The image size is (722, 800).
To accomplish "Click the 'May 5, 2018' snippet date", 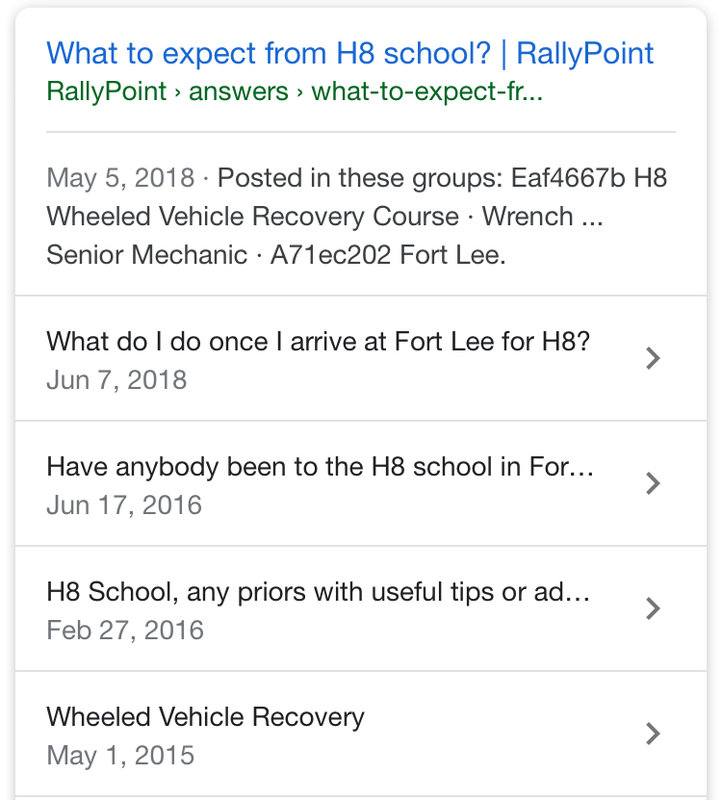I will 120,179.
